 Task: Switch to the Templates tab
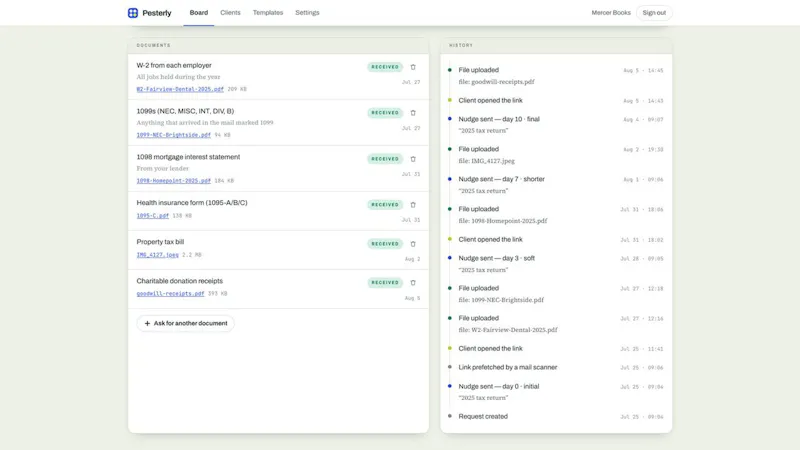268,13
